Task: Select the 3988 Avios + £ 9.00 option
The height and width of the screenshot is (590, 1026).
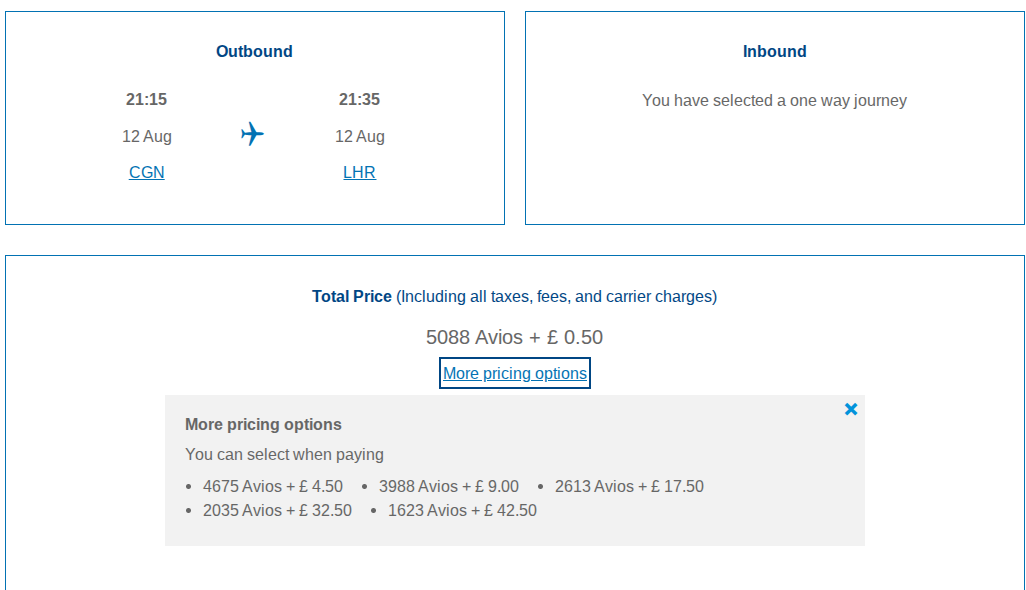Action: tap(448, 486)
